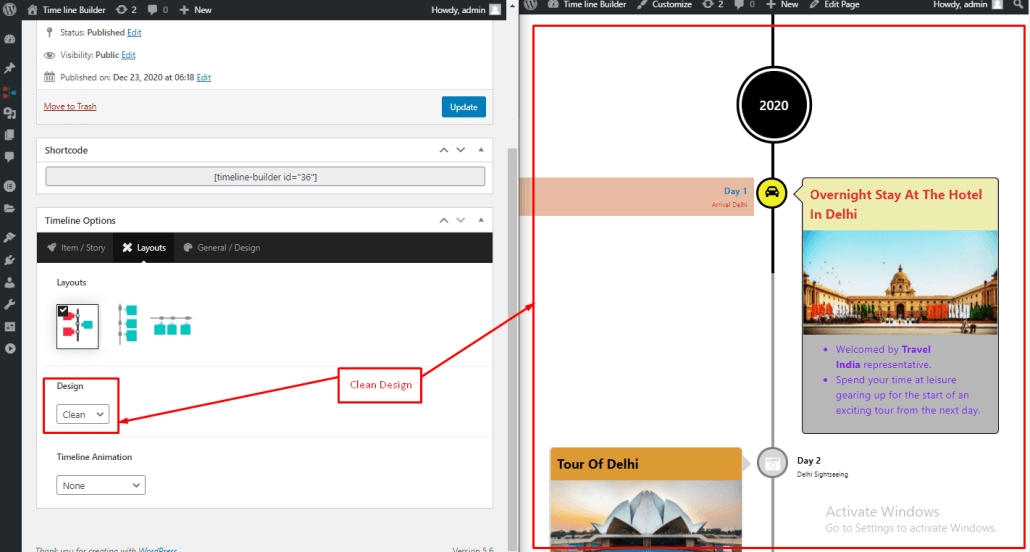The width and height of the screenshot is (1030, 552).
Task: Click the 2020 year marker circle
Action: click(x=773, y=105)
